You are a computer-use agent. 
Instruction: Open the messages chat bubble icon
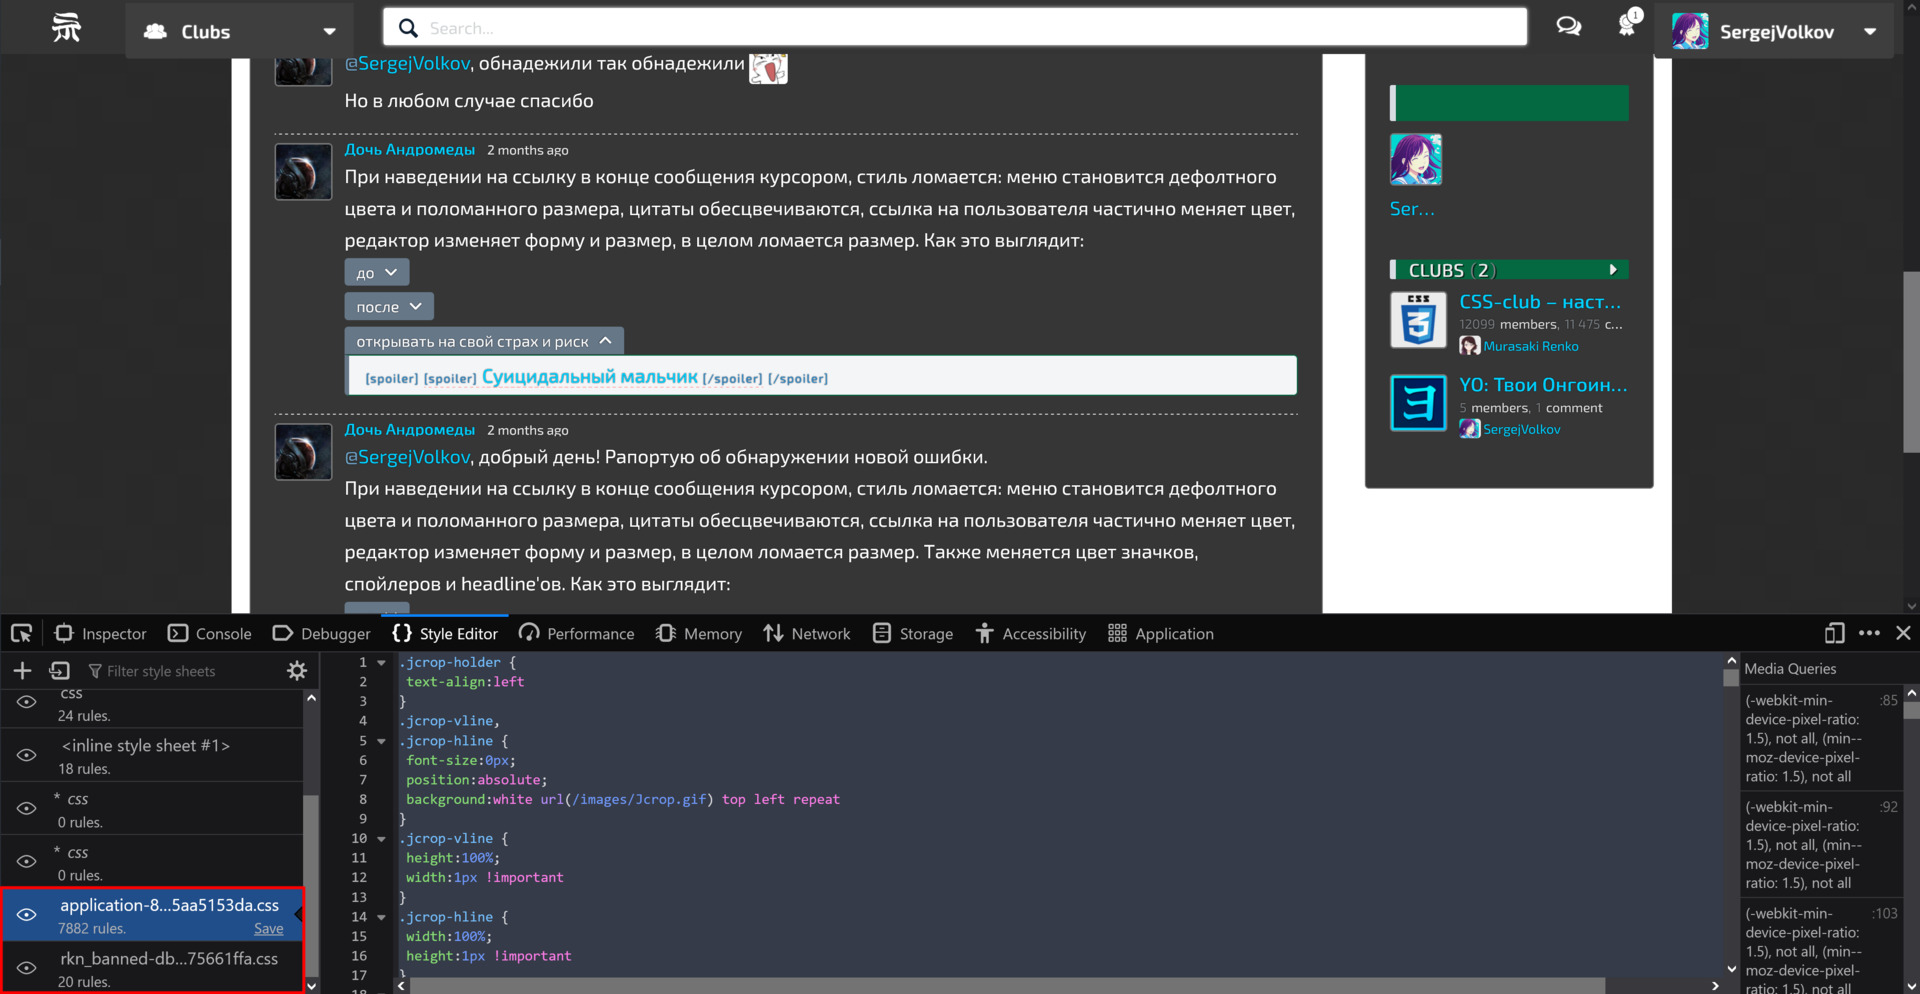[x=1568, y=27]
